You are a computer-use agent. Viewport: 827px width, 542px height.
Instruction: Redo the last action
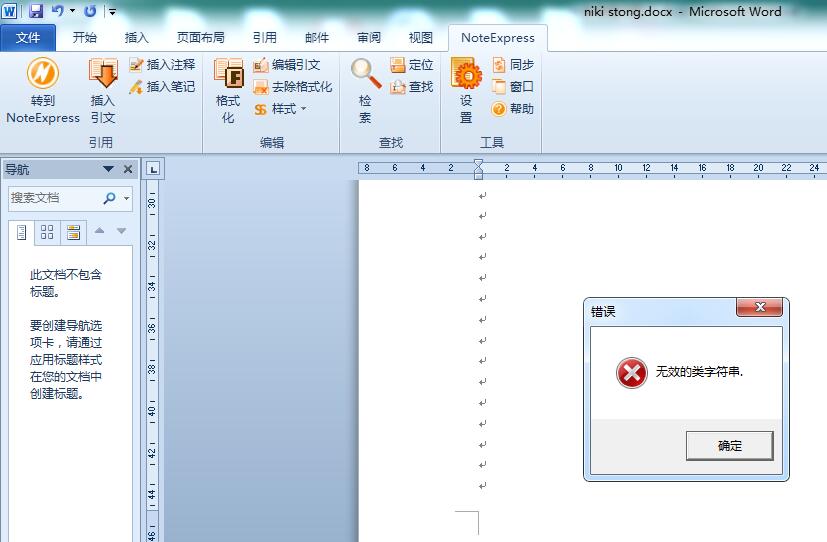[x=91, y=11]
